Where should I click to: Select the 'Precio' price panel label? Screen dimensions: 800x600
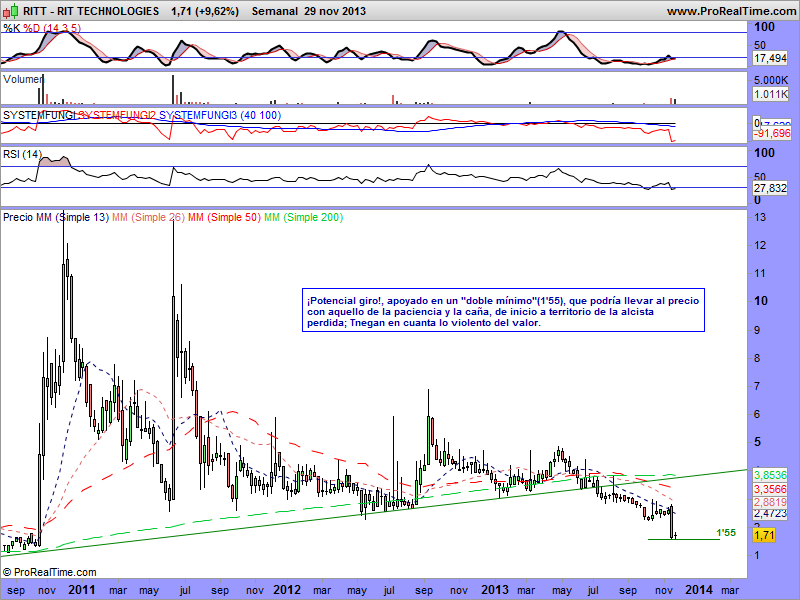(x=18, y=217)
